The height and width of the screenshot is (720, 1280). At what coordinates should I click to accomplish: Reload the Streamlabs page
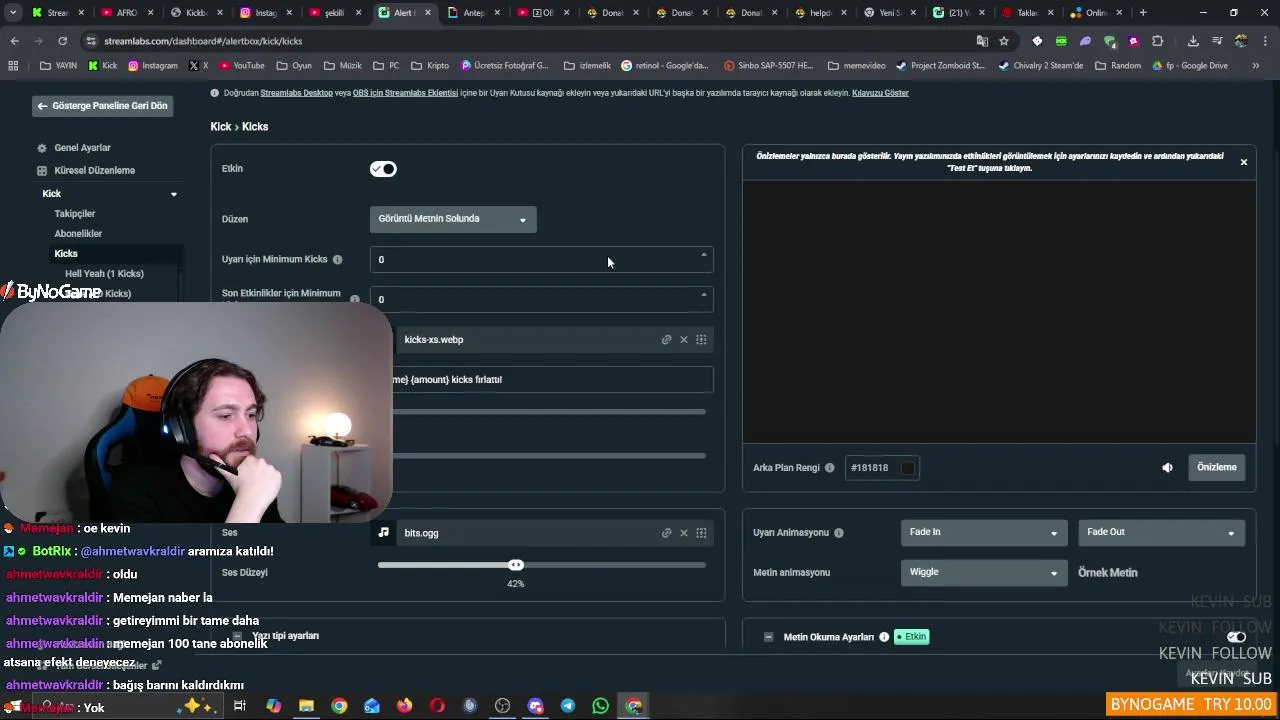[62, 41]
